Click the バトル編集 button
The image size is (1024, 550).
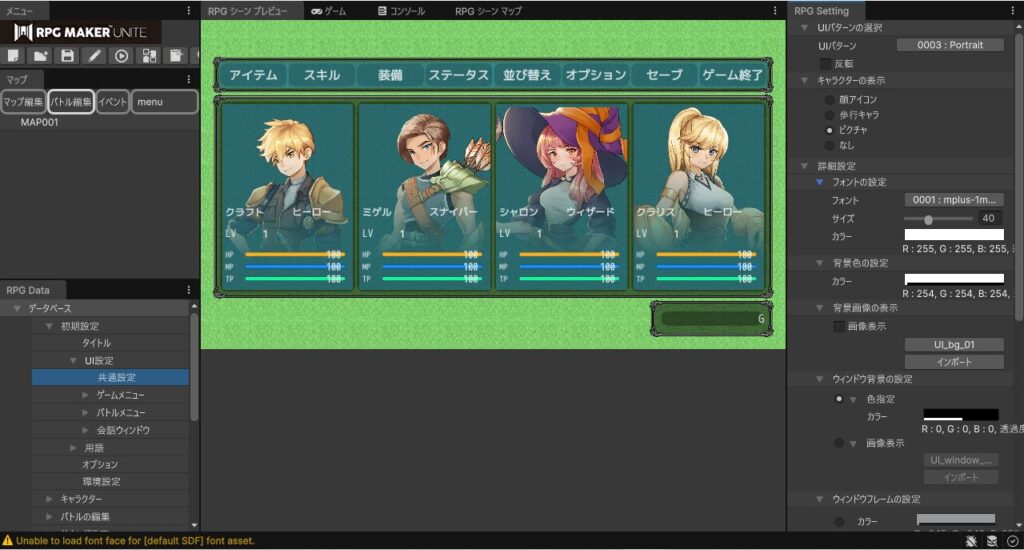click(71, 102)
